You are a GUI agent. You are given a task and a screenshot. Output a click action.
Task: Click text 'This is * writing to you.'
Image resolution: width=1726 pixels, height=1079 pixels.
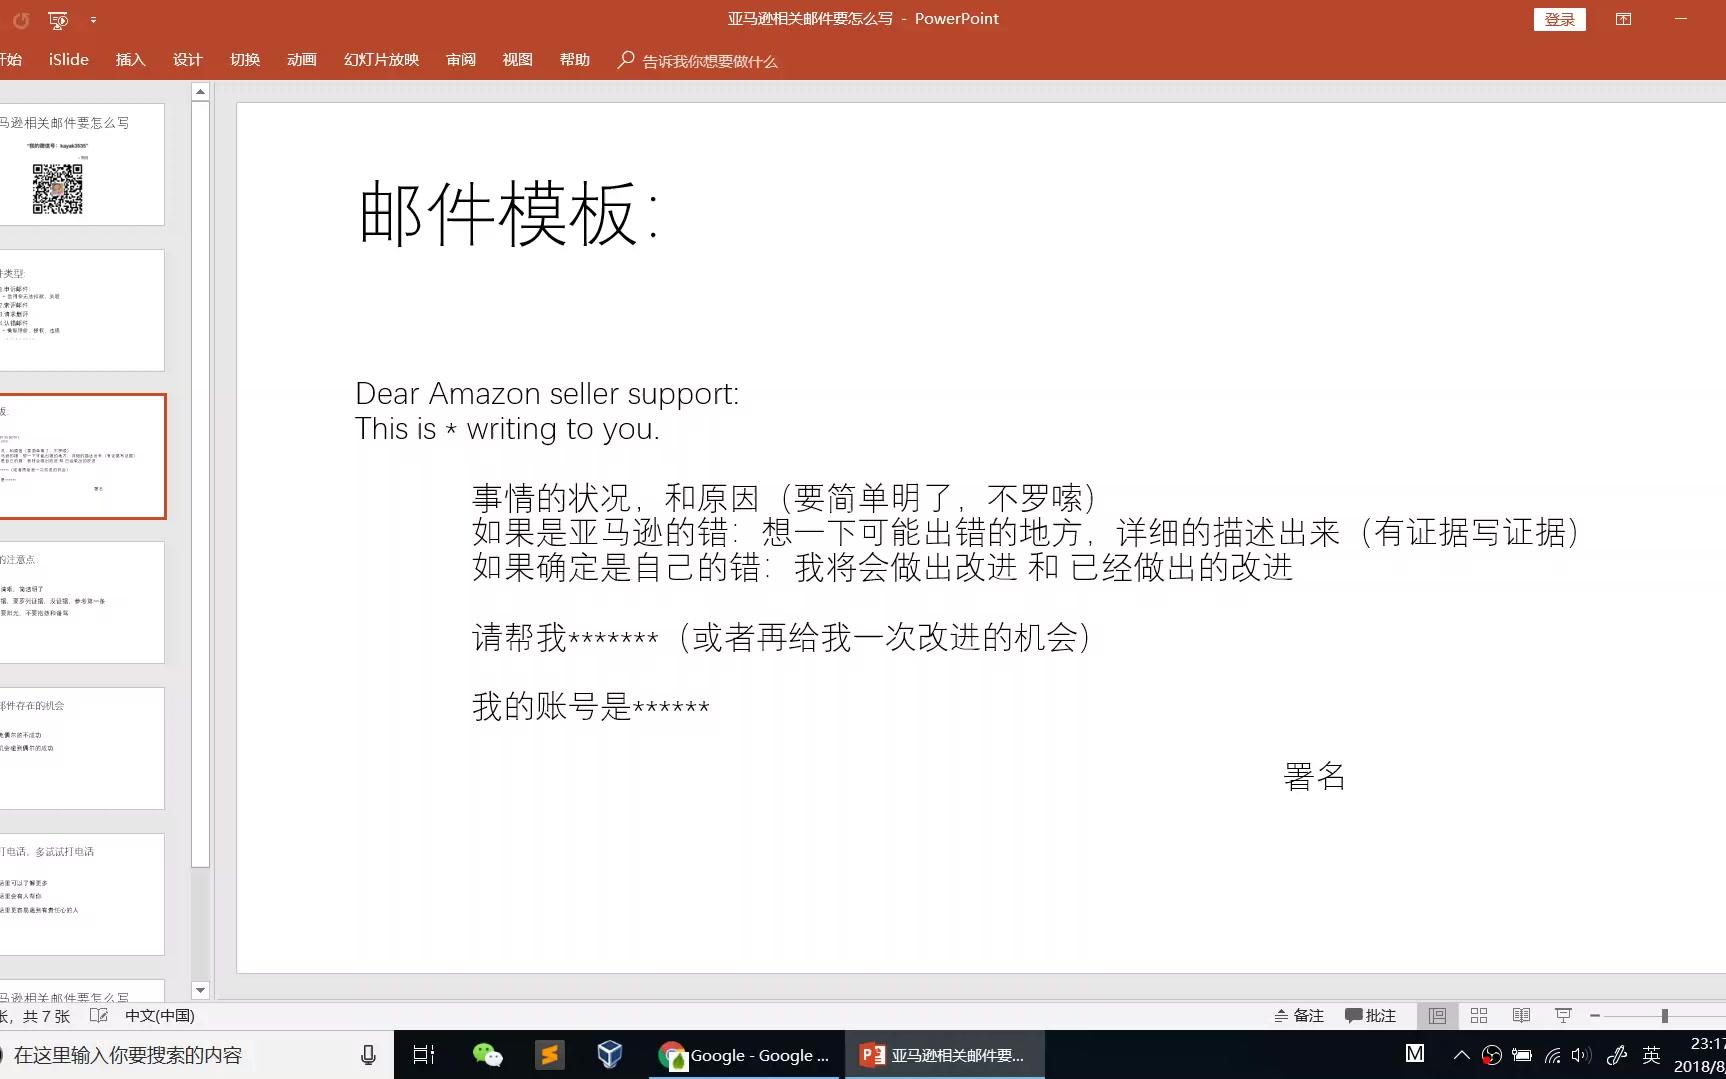507,429
